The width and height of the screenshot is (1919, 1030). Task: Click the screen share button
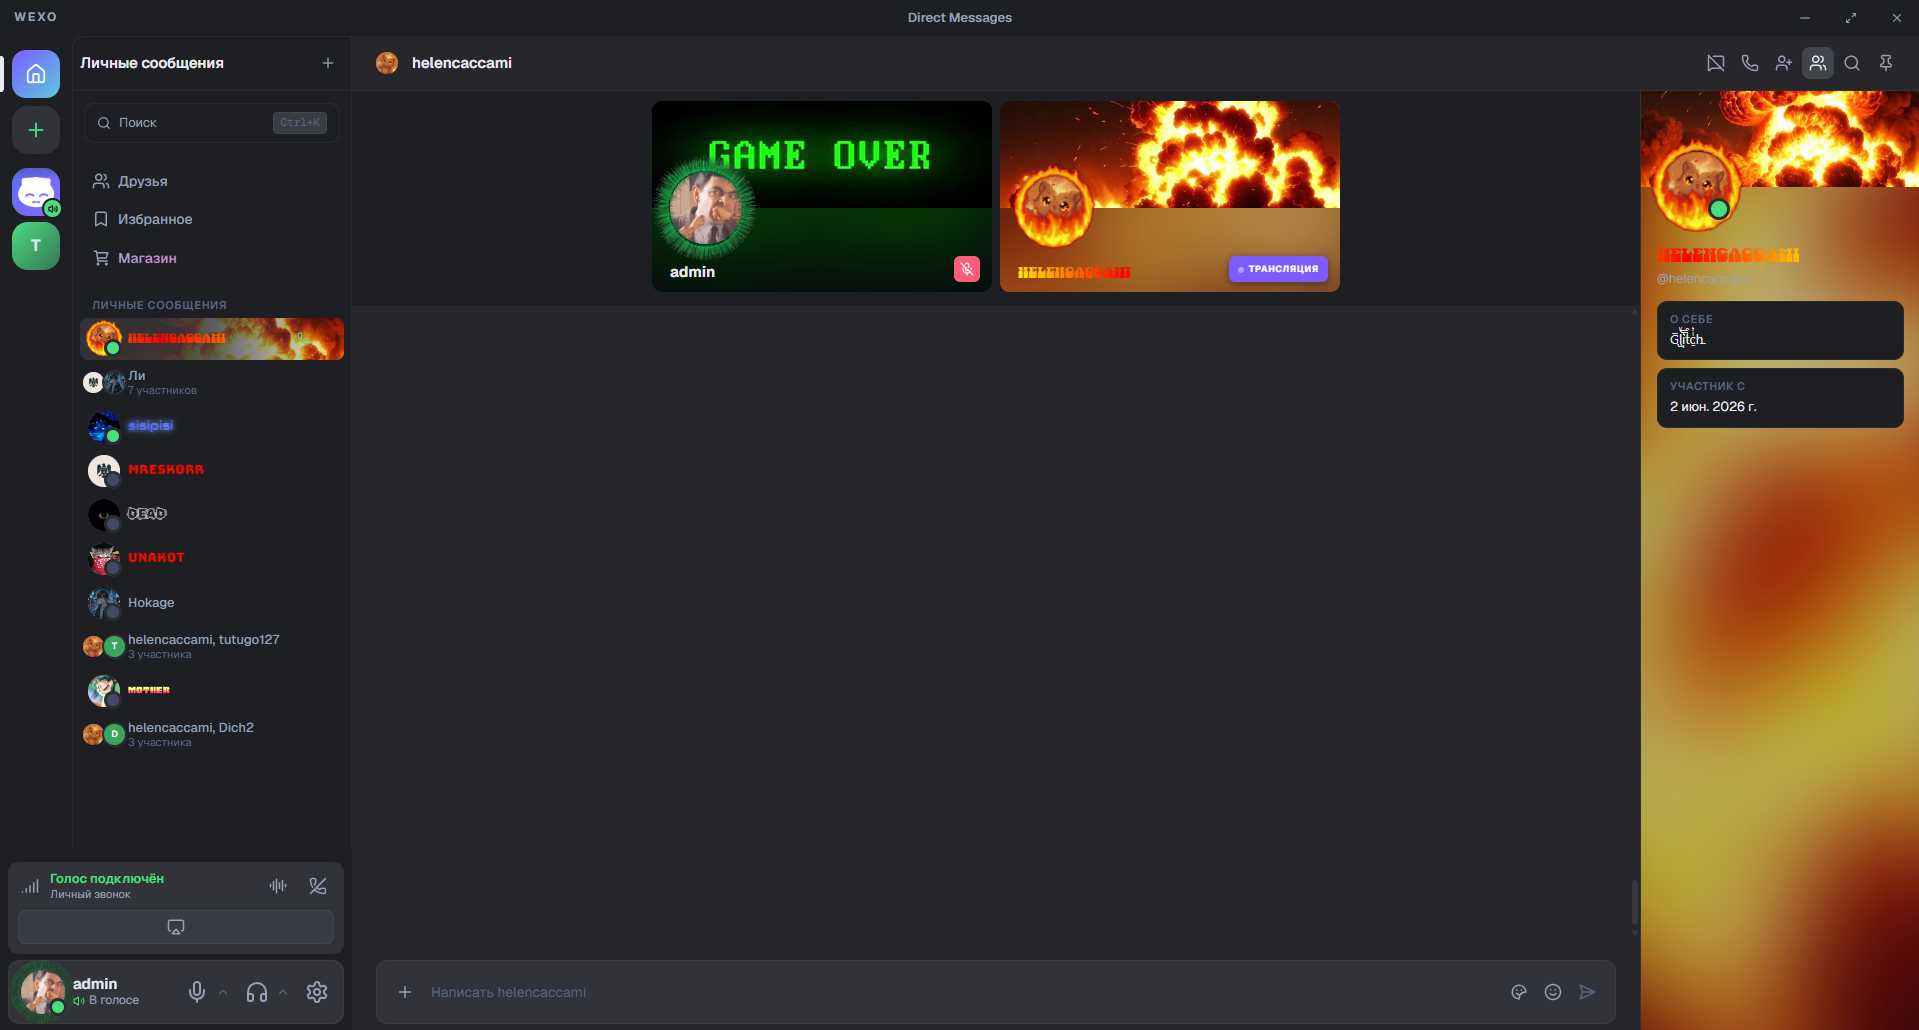pos(176,927)
